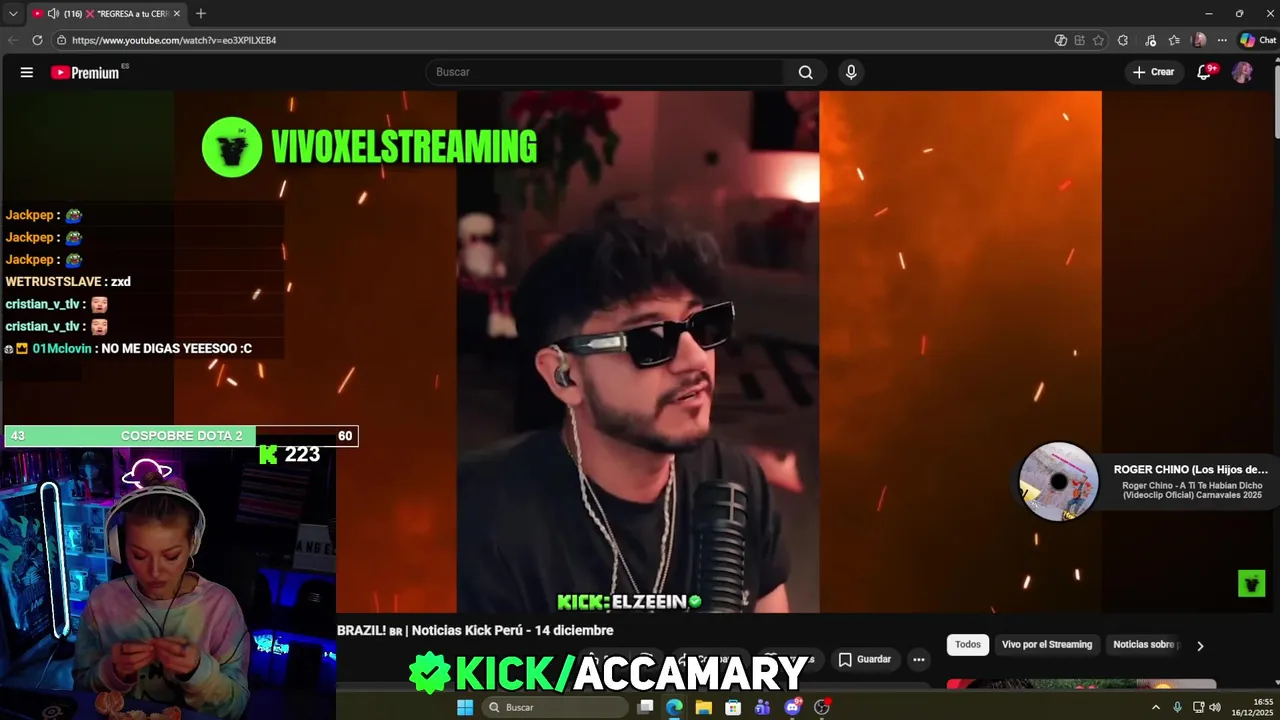The image size is (1280, 720).
Task: Click the green channel watermark in video
Action: [1252, 583]
